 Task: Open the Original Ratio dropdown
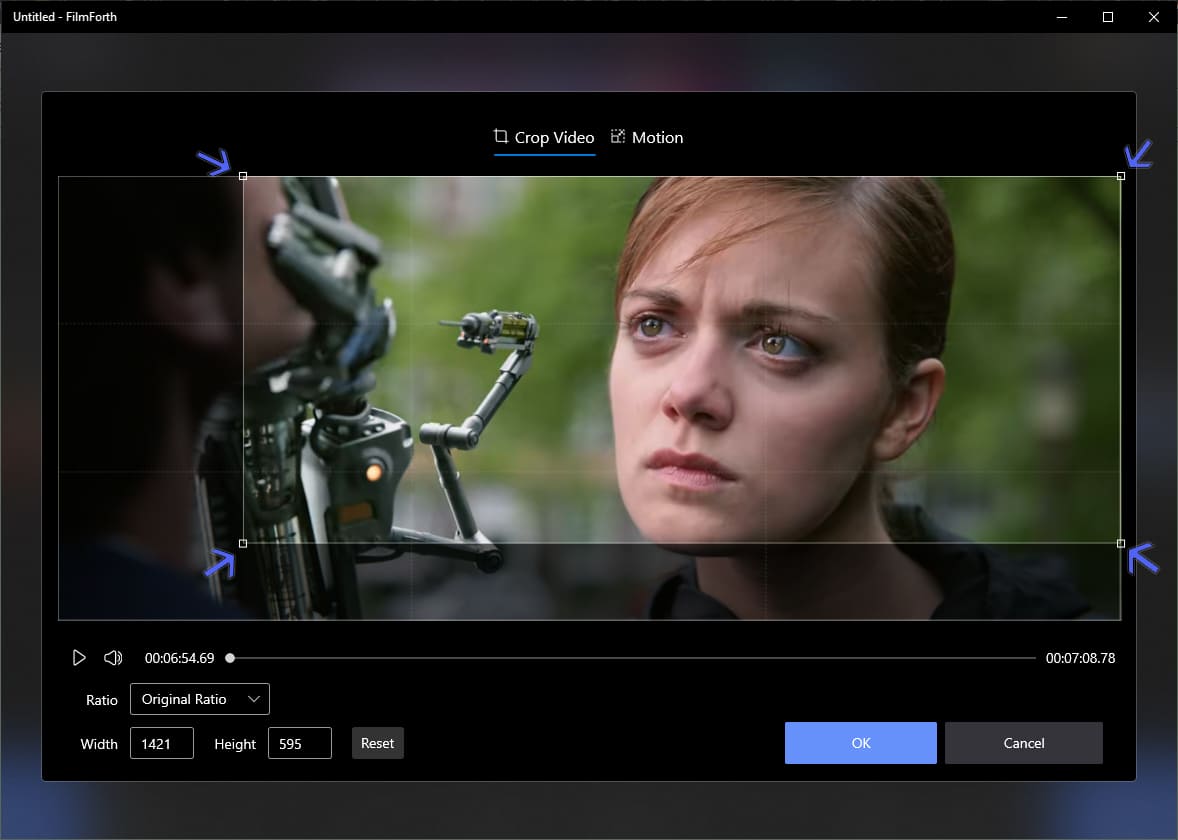tap(200, 699)
